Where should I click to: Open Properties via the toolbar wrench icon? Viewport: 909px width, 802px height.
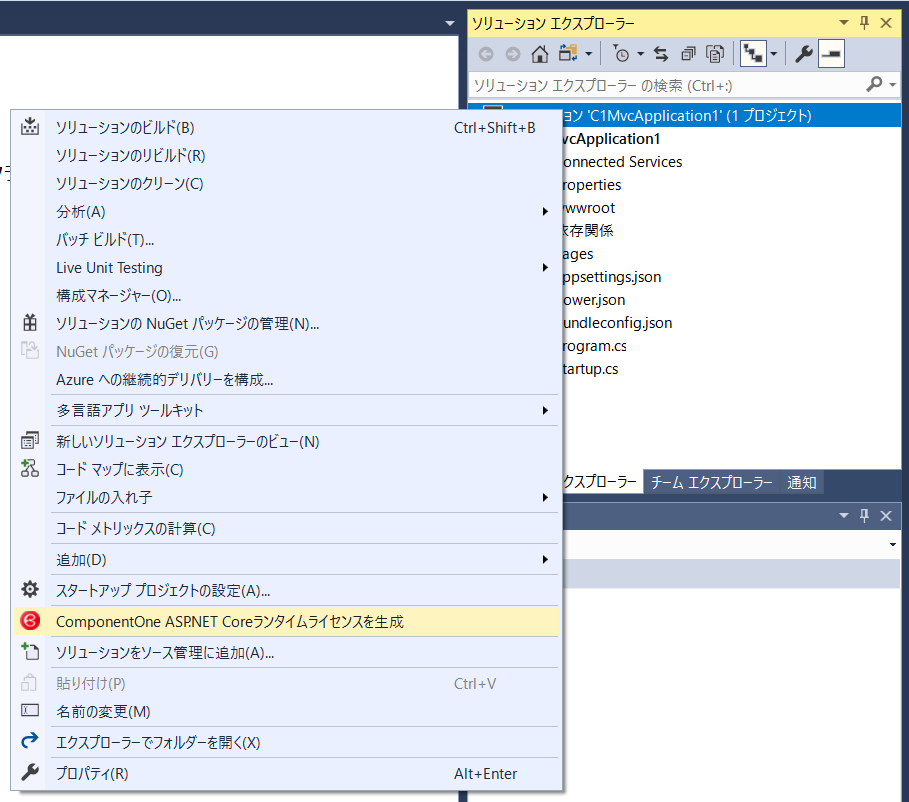(803, 55)
